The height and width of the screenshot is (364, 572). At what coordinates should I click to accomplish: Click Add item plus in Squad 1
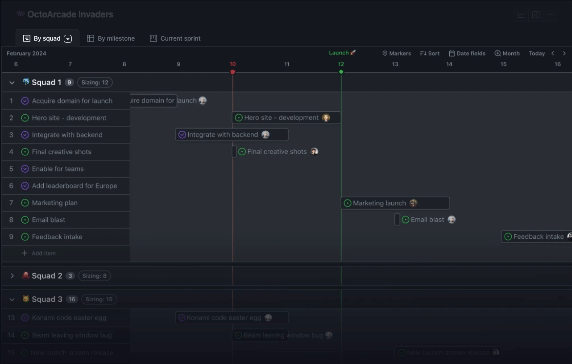[24, 253]
